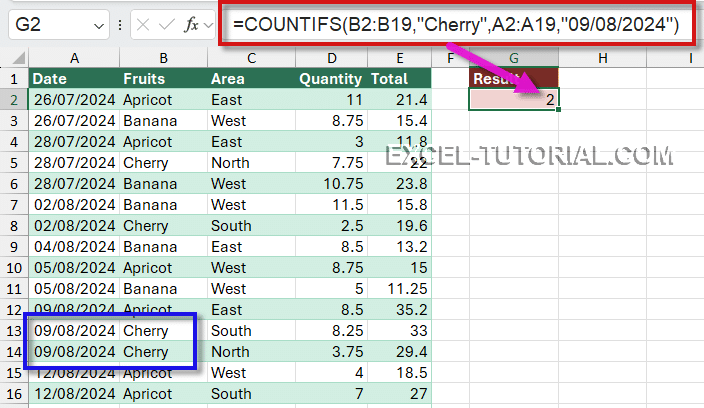Viewport: 704px width, 408px height.
Task: Expand the dropdown arrow beside fx
Action: [x=208, y=26]
